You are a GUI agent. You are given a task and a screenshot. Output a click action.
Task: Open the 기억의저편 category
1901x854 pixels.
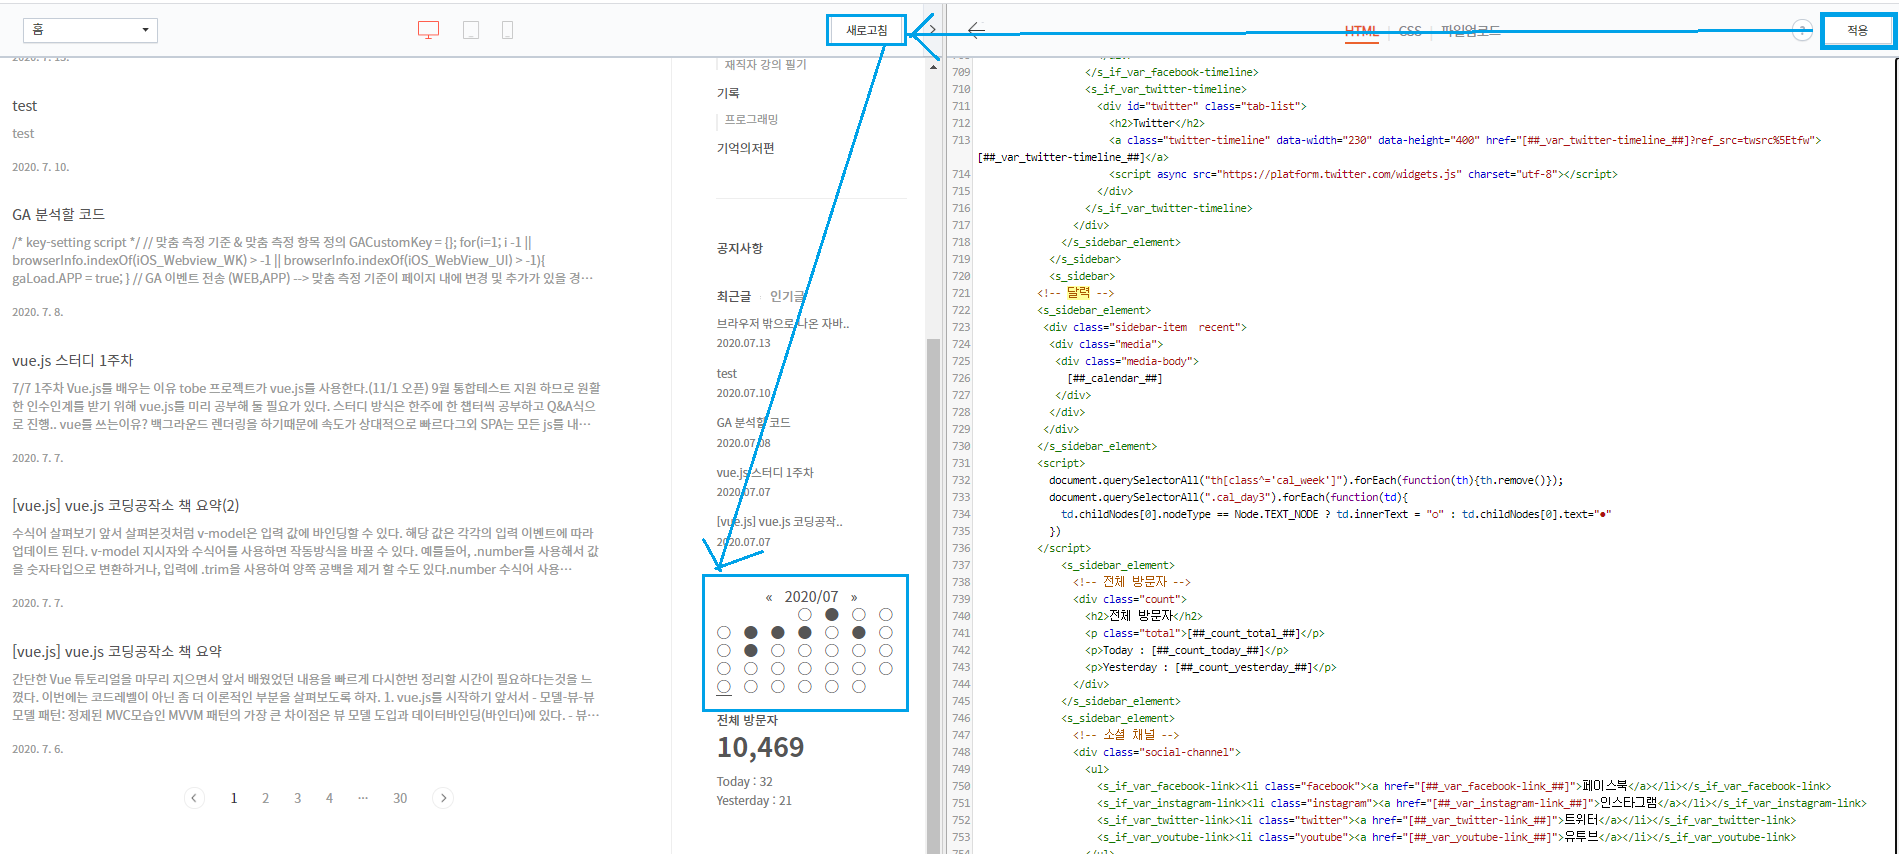point(746,148)
